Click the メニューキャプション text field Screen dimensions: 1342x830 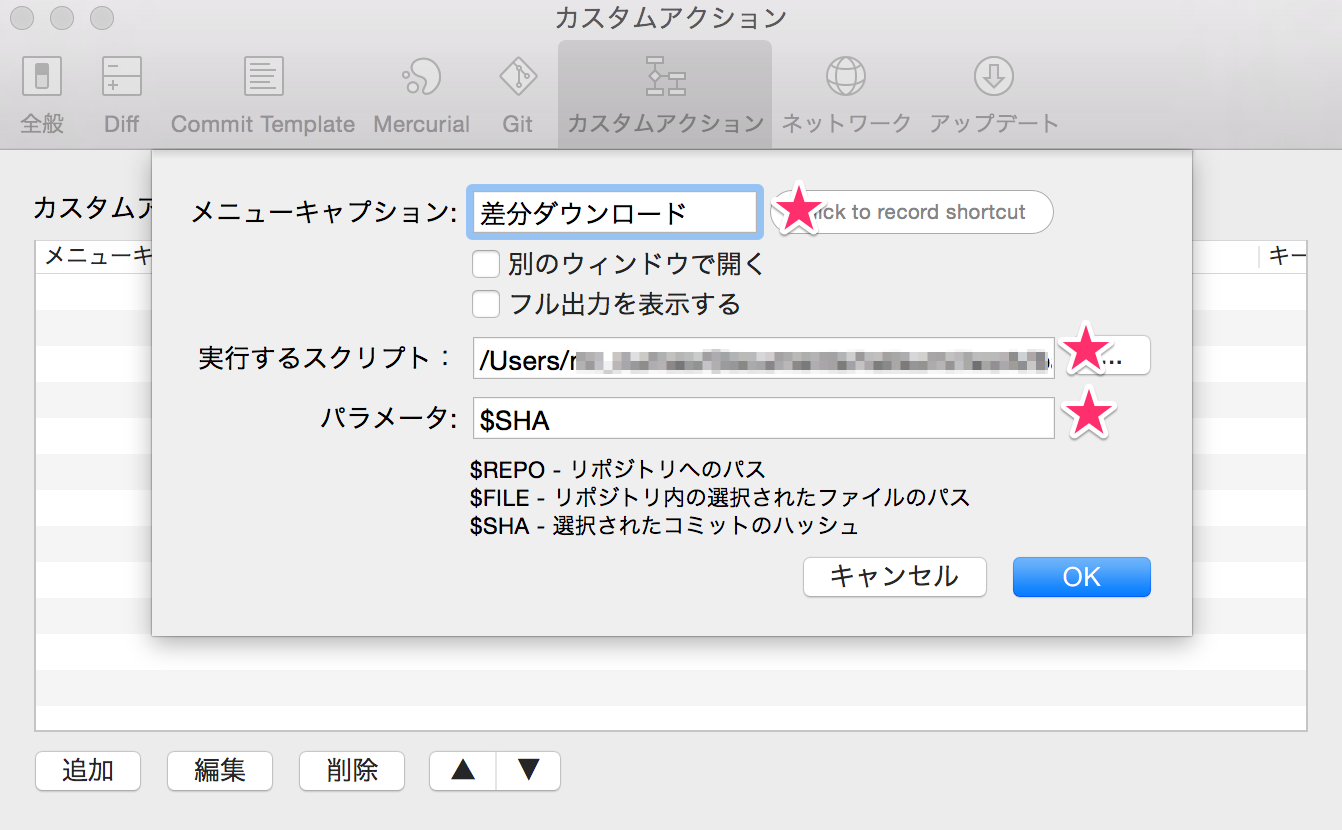click(614, 212)
